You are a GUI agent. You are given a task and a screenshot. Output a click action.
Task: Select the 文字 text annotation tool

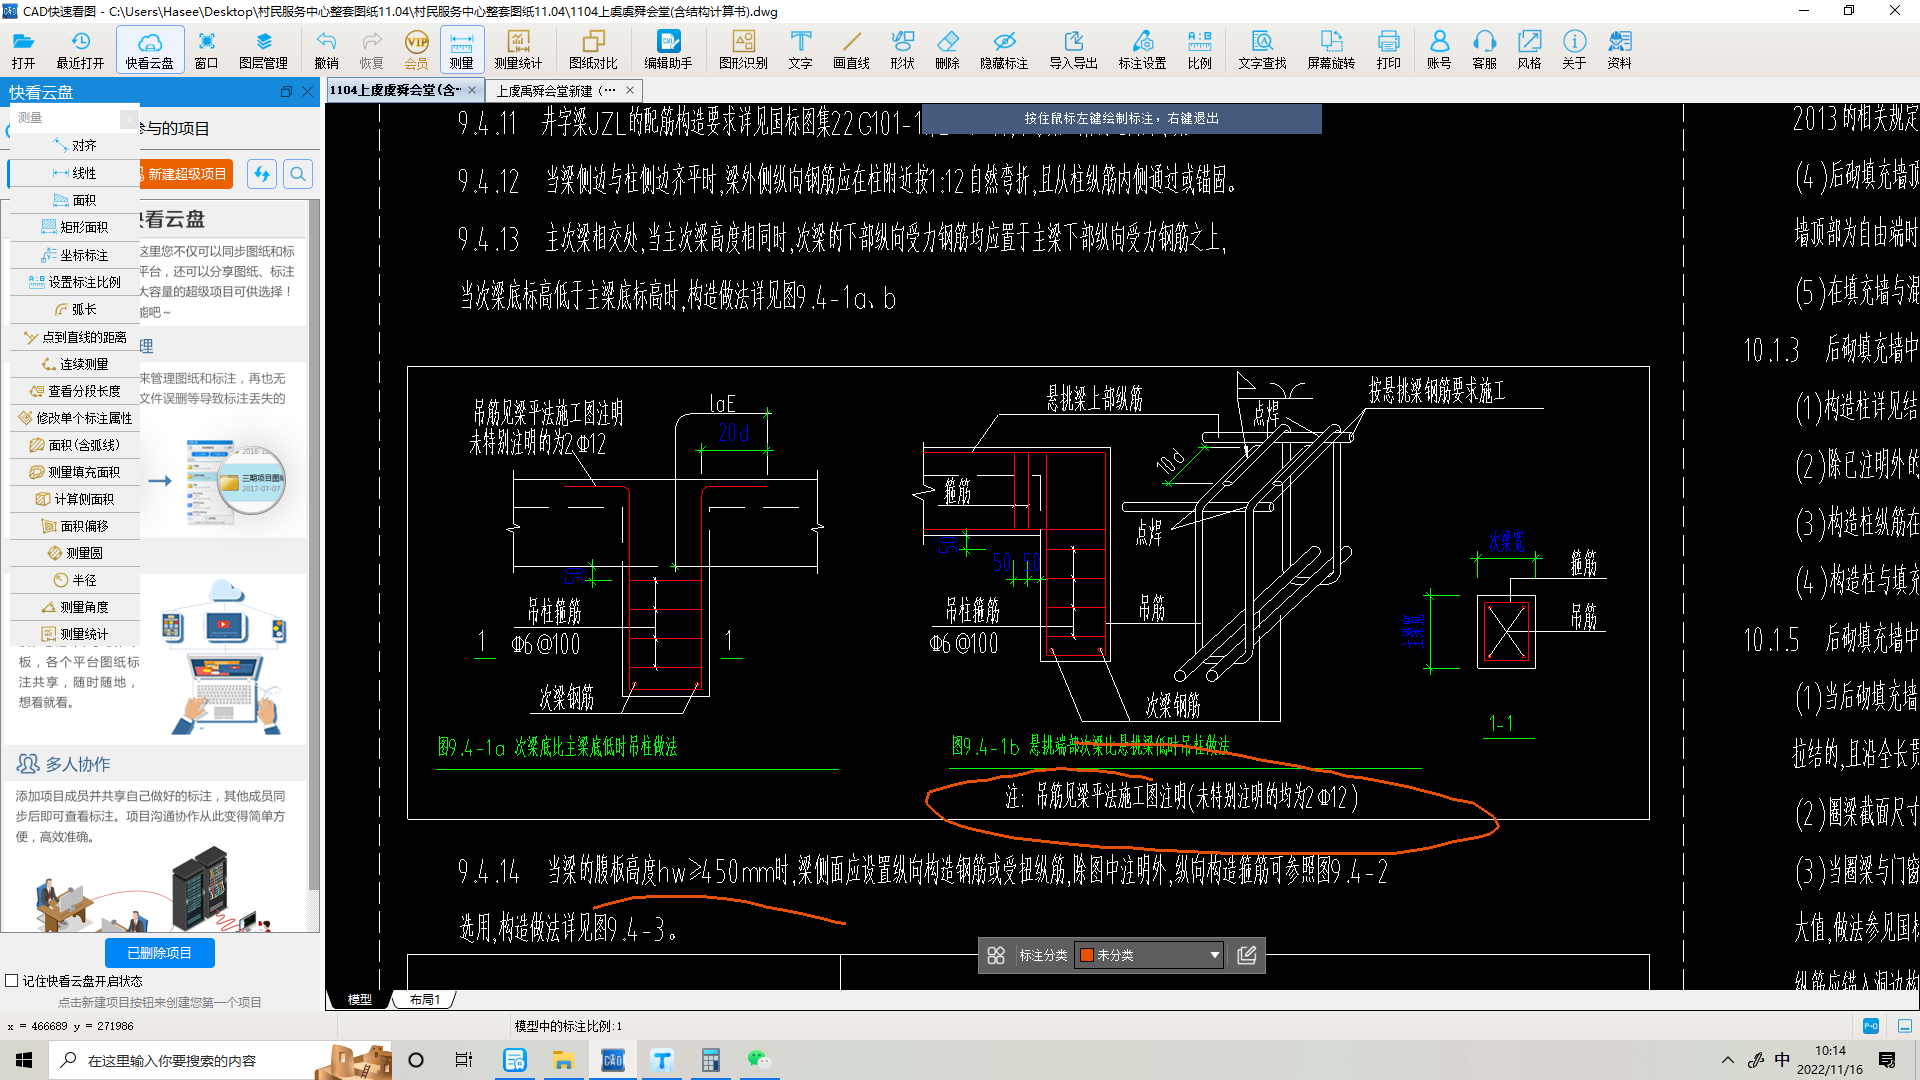tap(800, 49)
